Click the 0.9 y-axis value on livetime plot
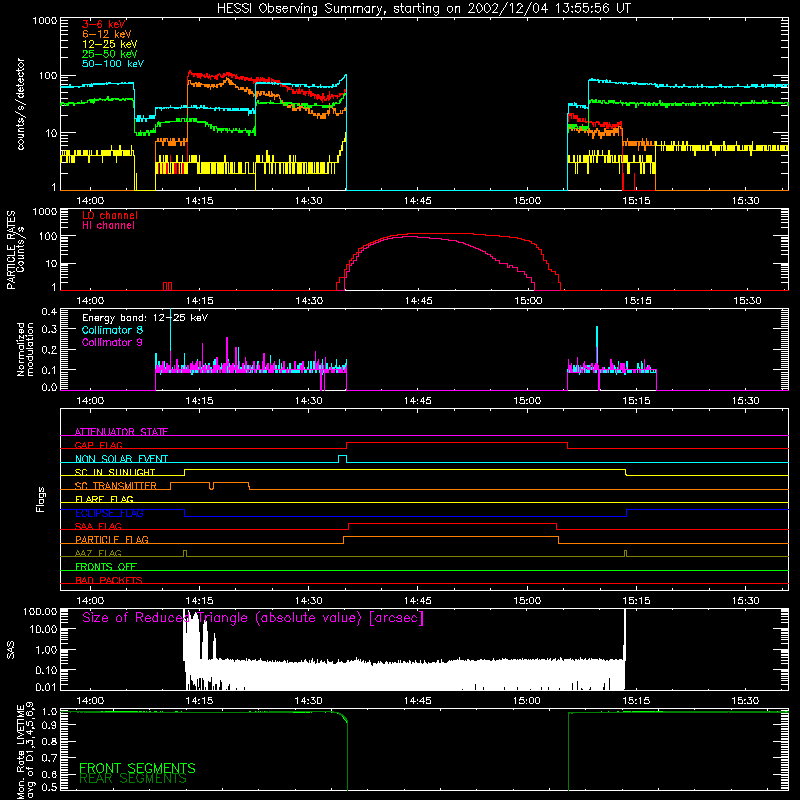The width and height of the screenshot is (800, 800). [x=49, y=726]
